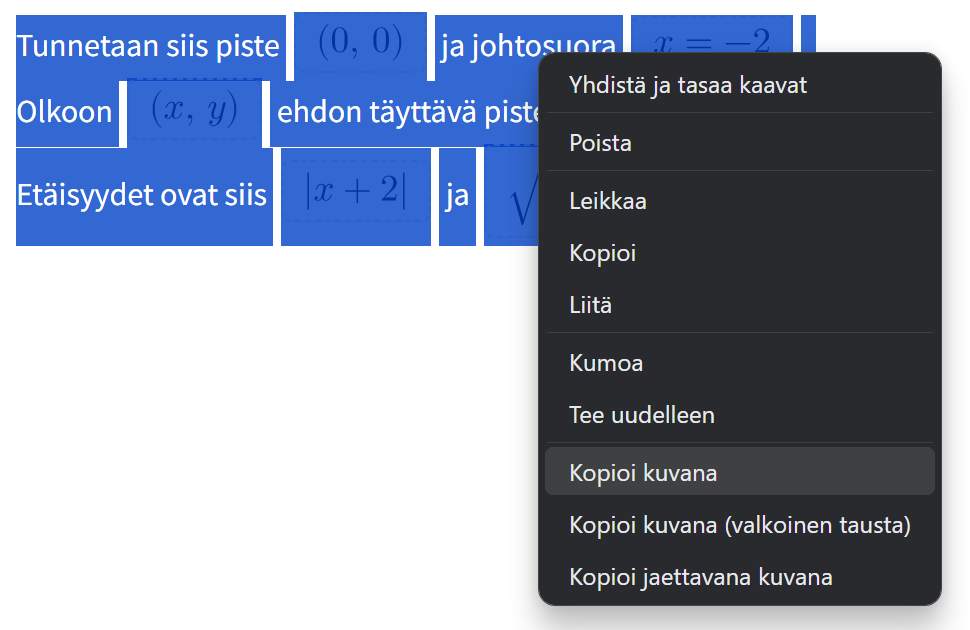Click the word 'Olkoon'
Screen dimensions: 970x630
click(64, 112)
